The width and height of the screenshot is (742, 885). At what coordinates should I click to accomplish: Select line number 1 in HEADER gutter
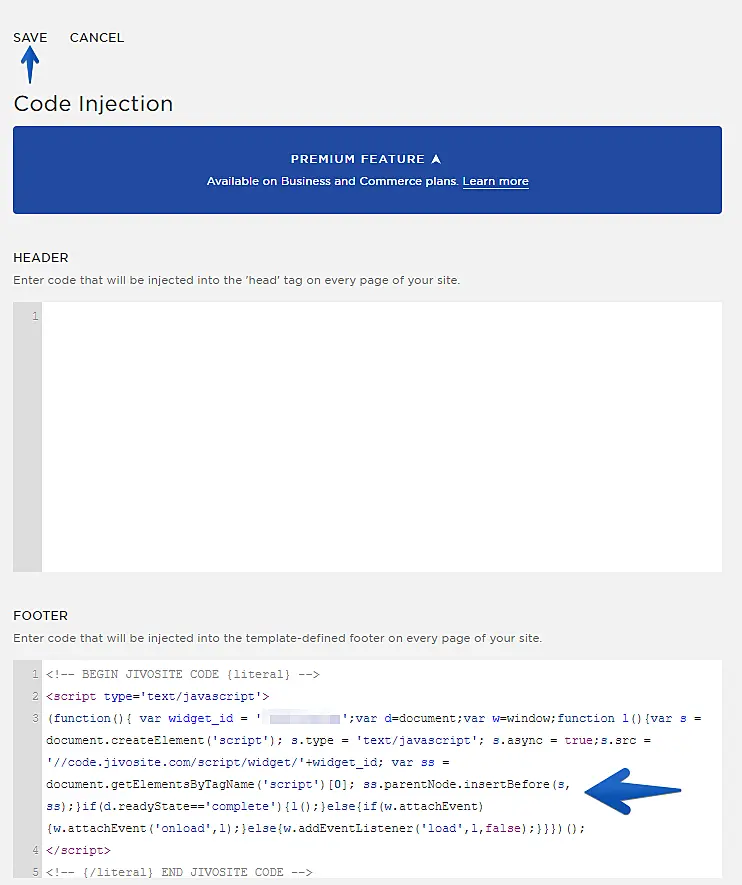[x=35, y=316]
